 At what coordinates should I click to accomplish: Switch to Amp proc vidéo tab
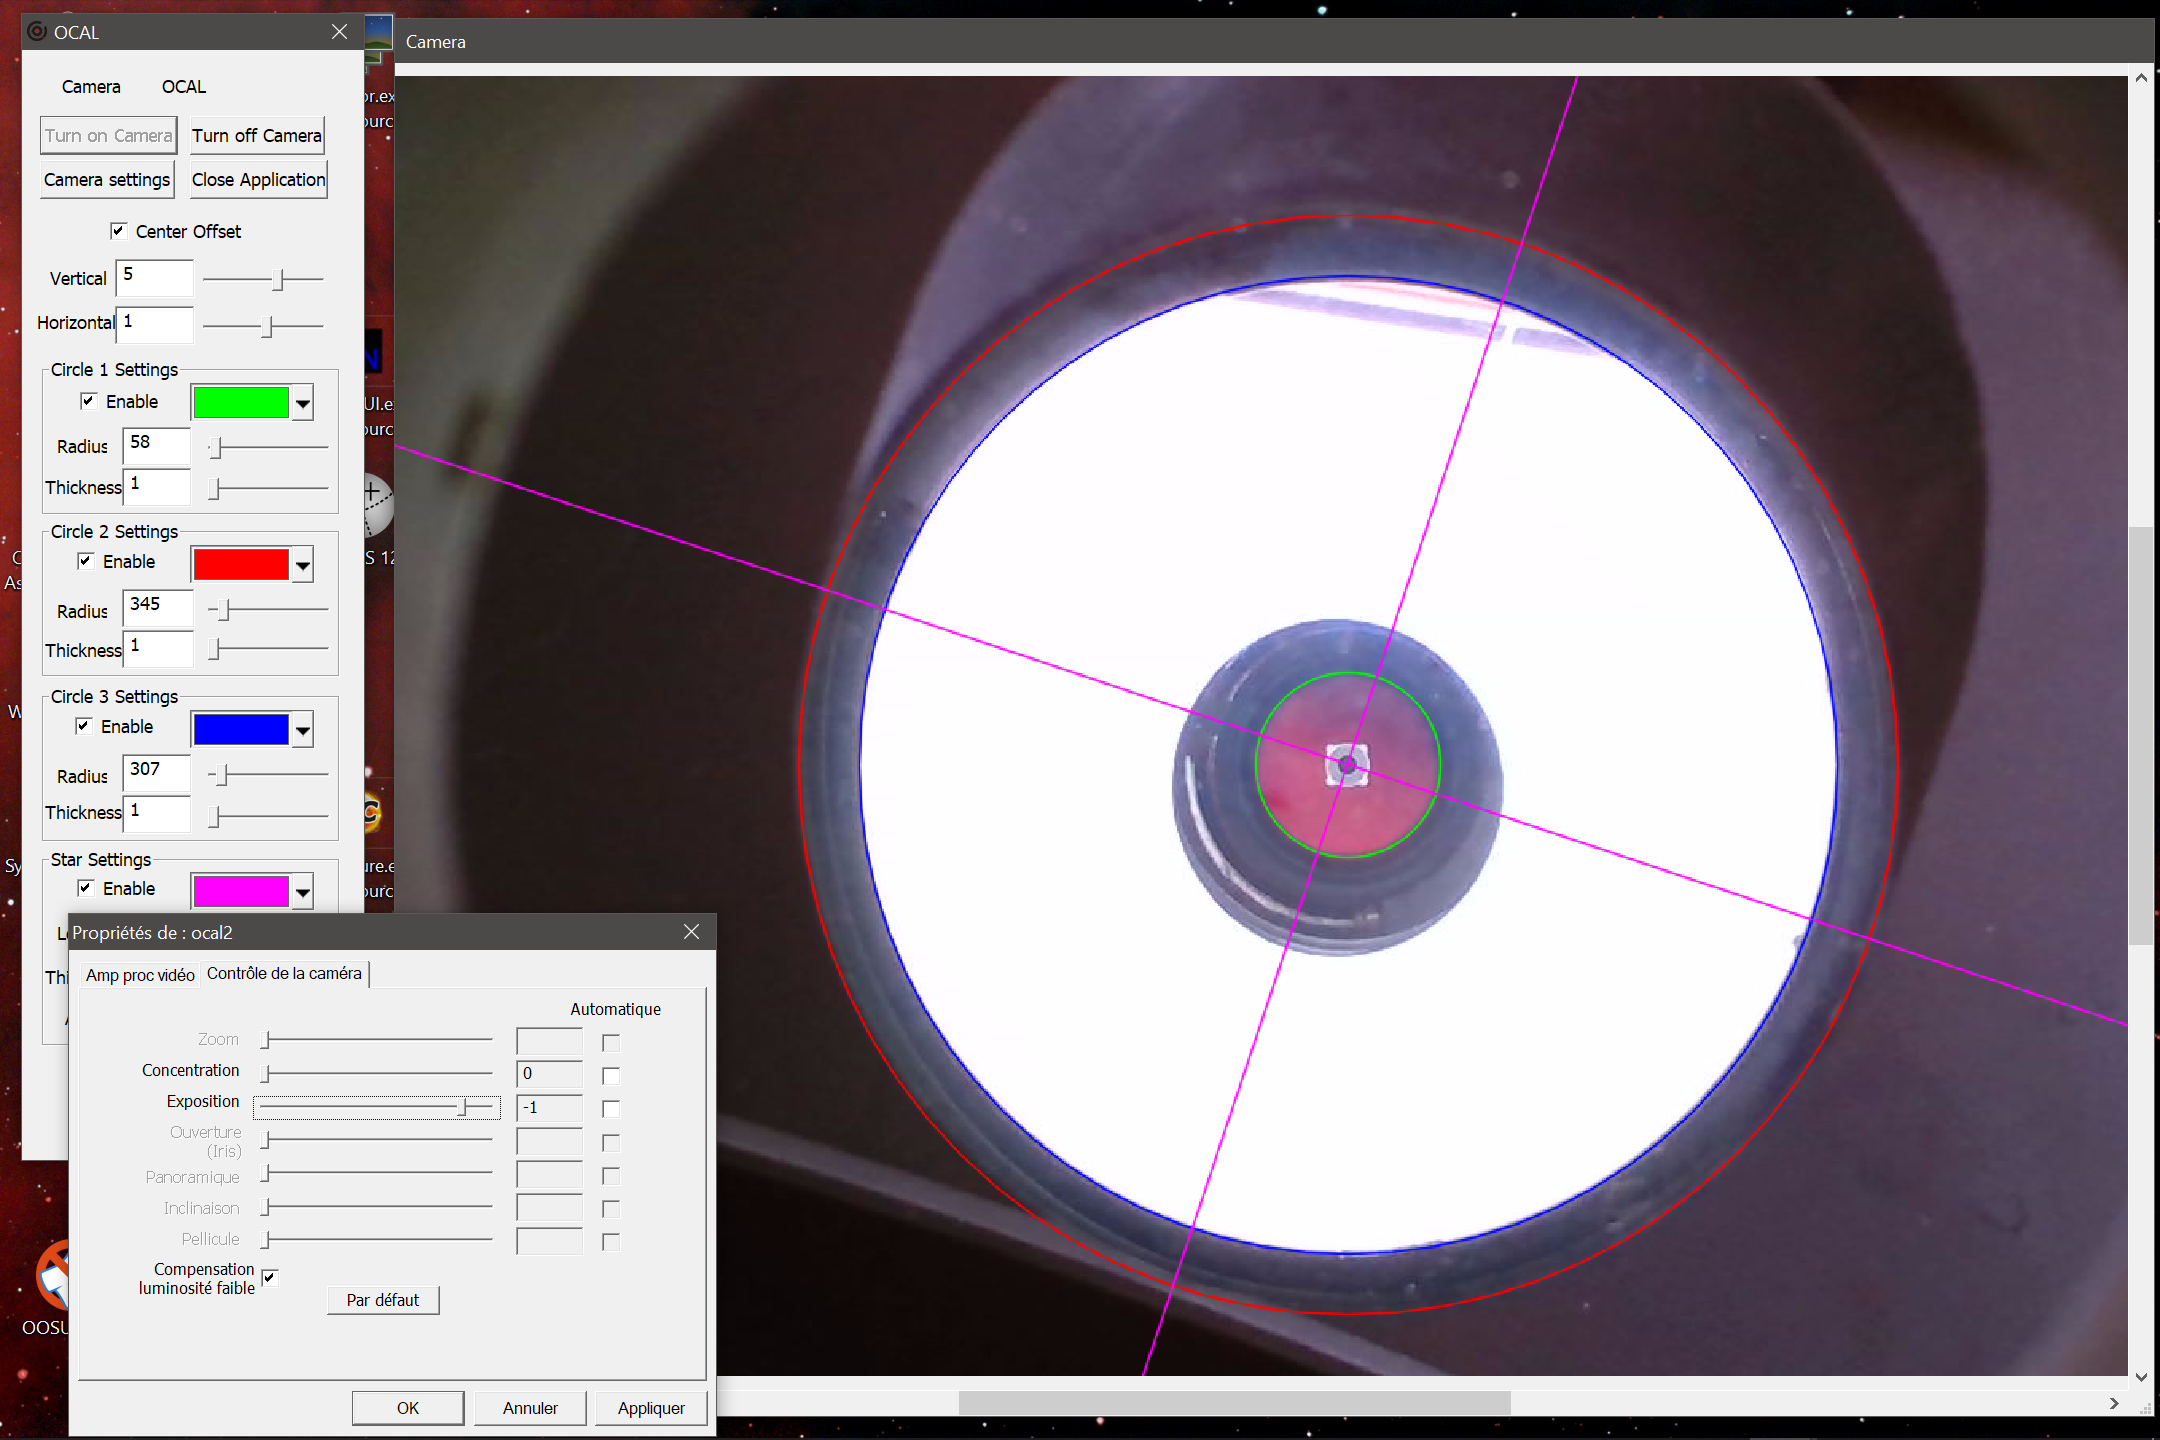140,975
